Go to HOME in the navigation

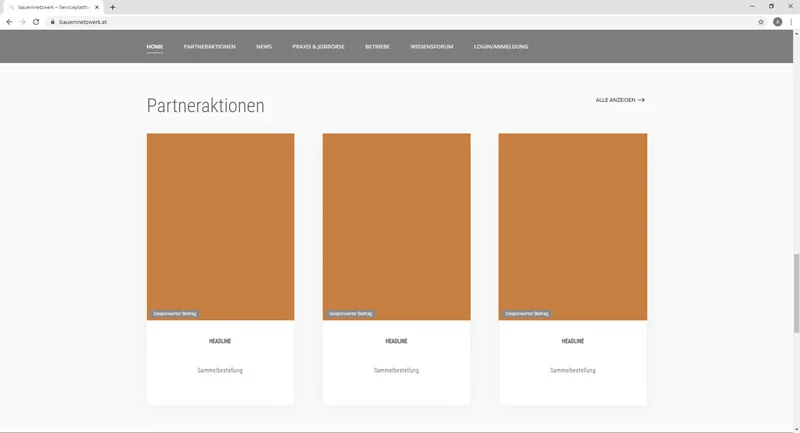pyautogui.click(x=155, y=46)
